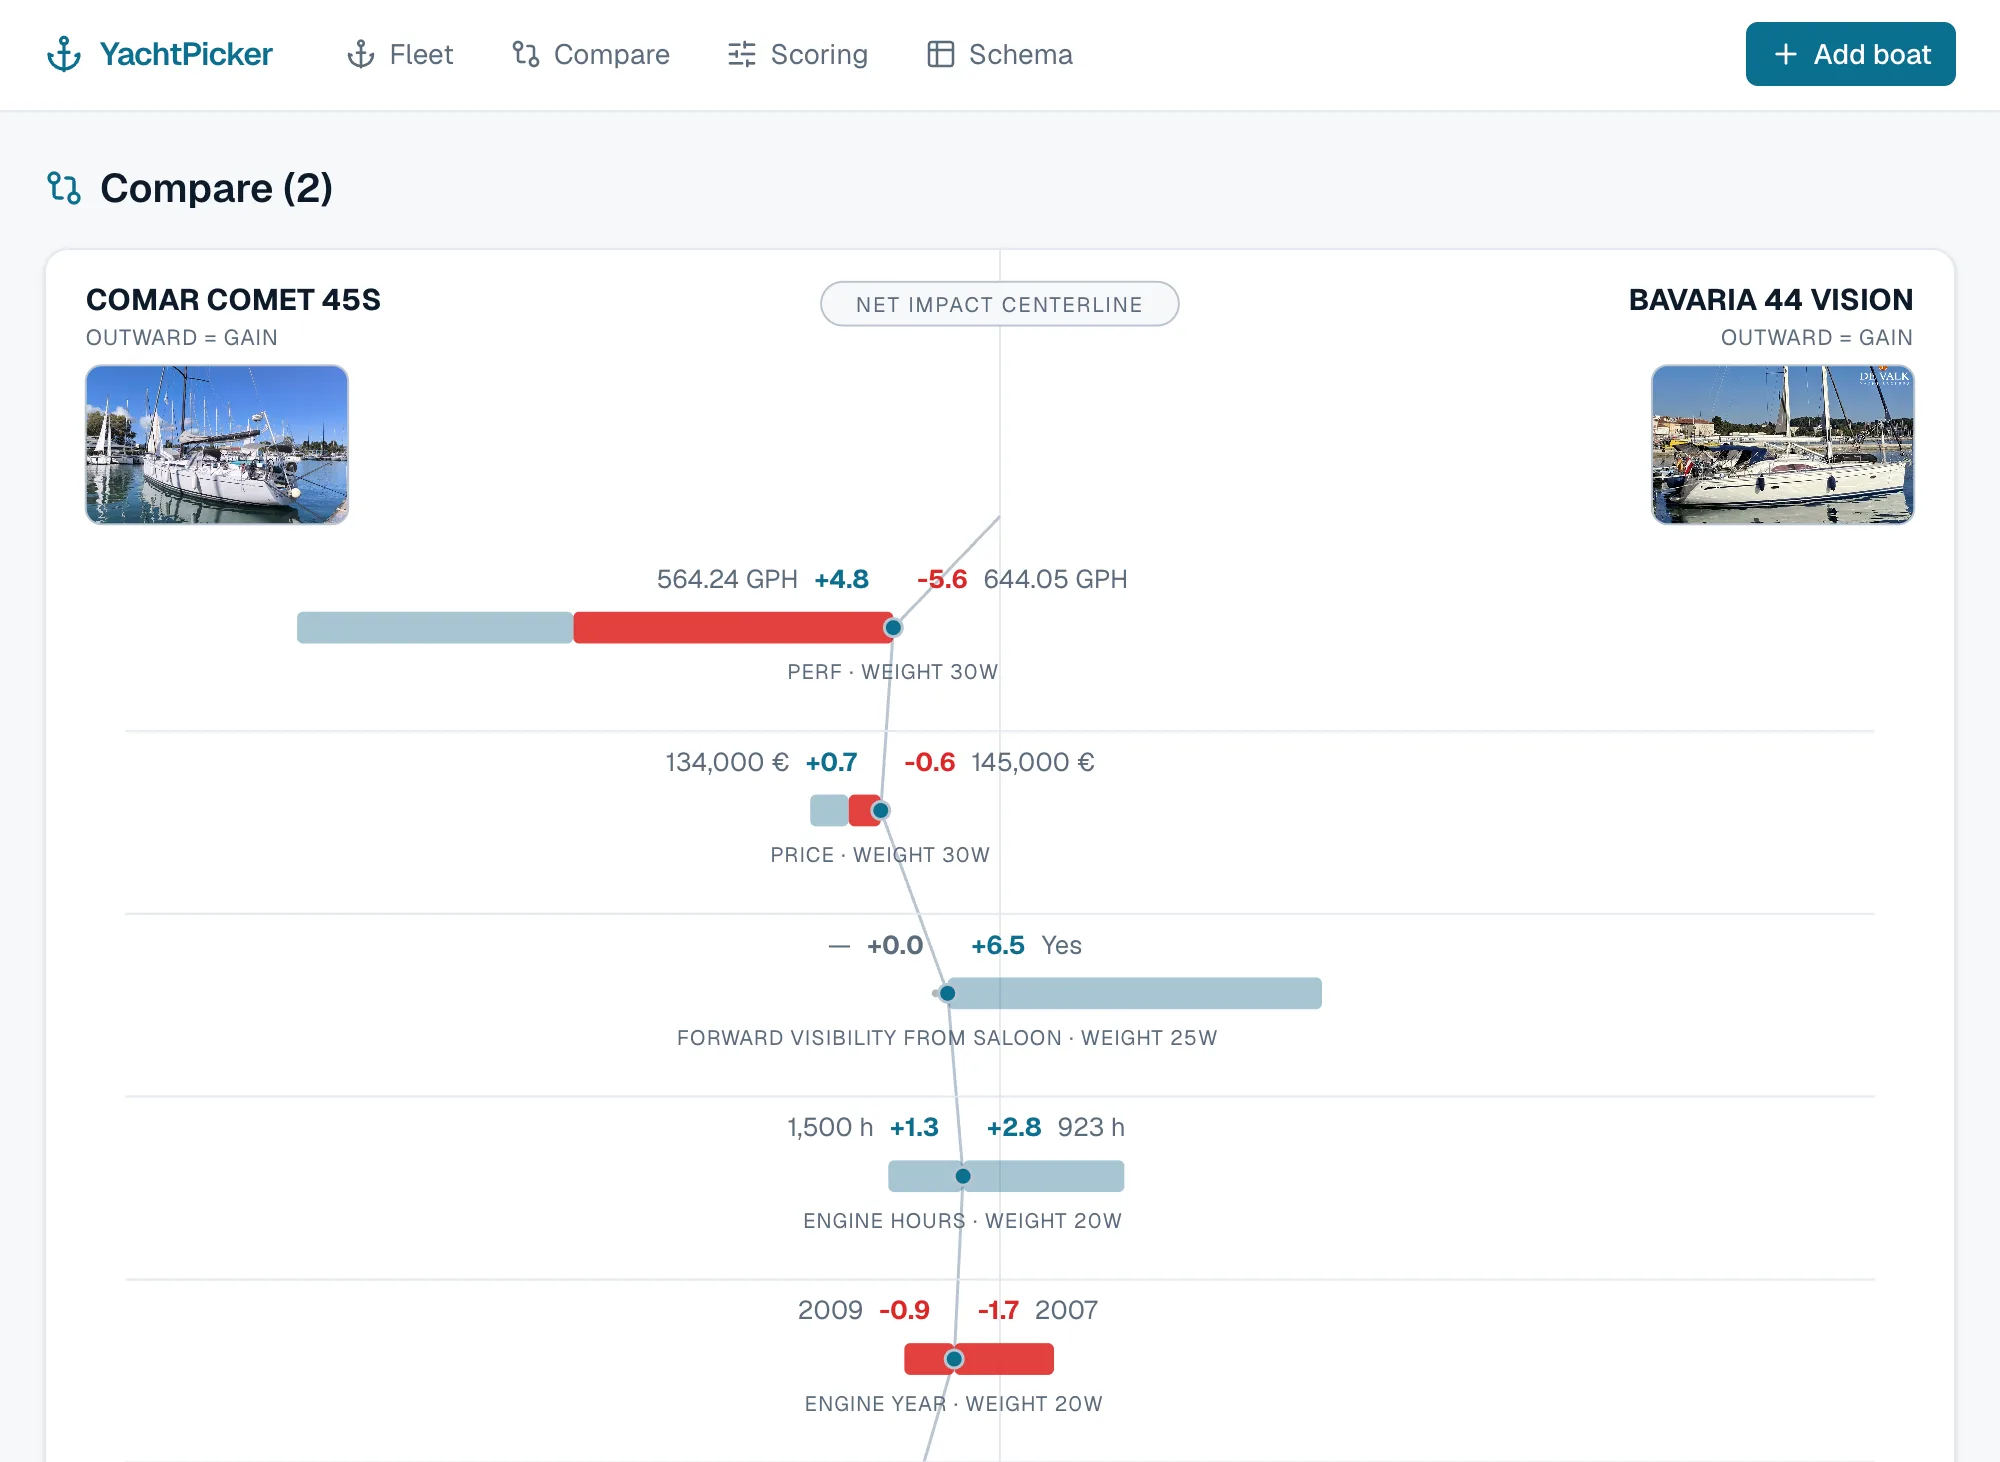Click the COMAR COMET 45S title
2000x1462 pixels.
pyautogui.click(x=233, y=300)
